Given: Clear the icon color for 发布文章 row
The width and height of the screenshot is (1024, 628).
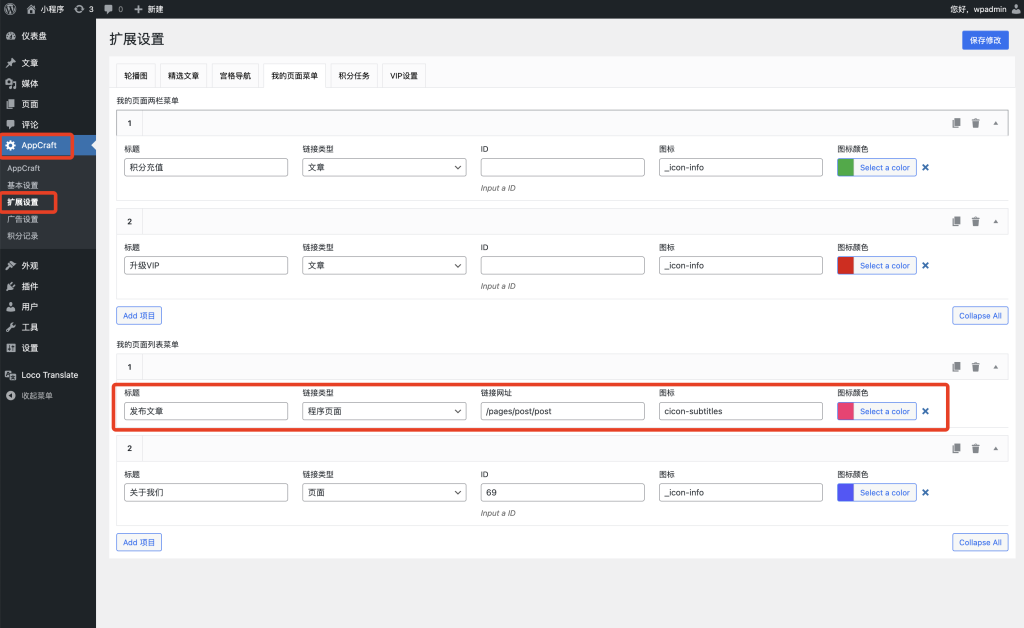Looking at the screenshot, I should tap(925, 411).
